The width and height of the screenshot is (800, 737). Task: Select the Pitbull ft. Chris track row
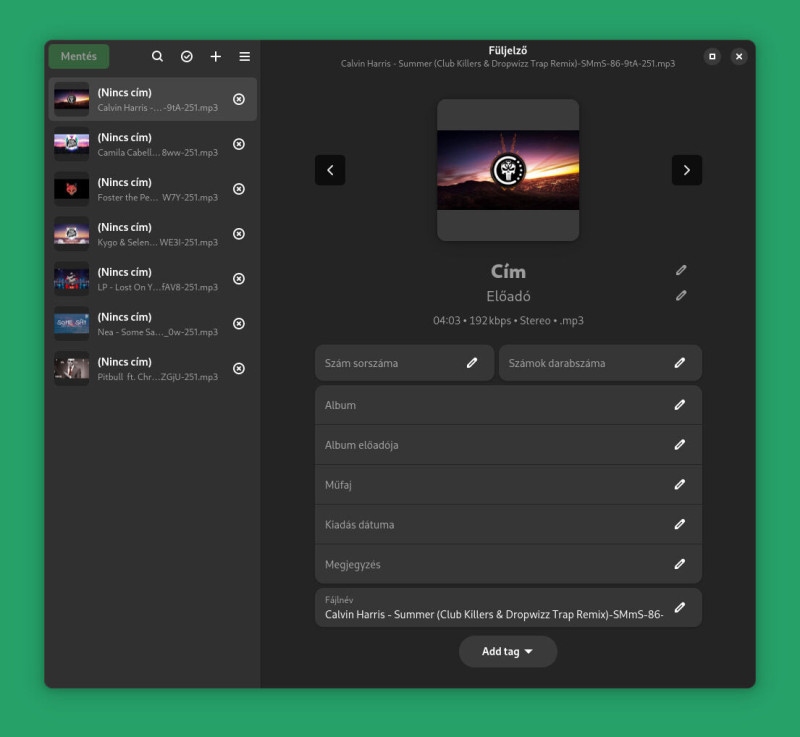tap(153, 368)
